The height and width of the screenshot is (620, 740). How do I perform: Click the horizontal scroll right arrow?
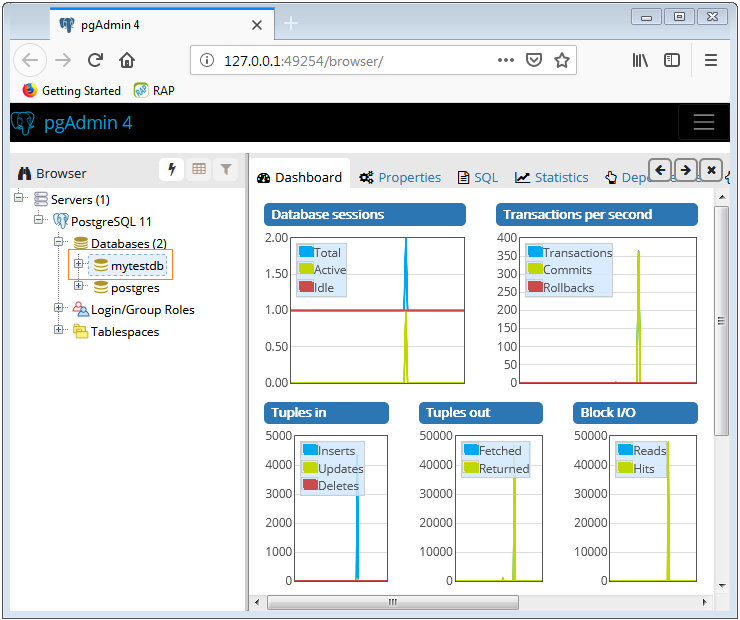[704, 603]
